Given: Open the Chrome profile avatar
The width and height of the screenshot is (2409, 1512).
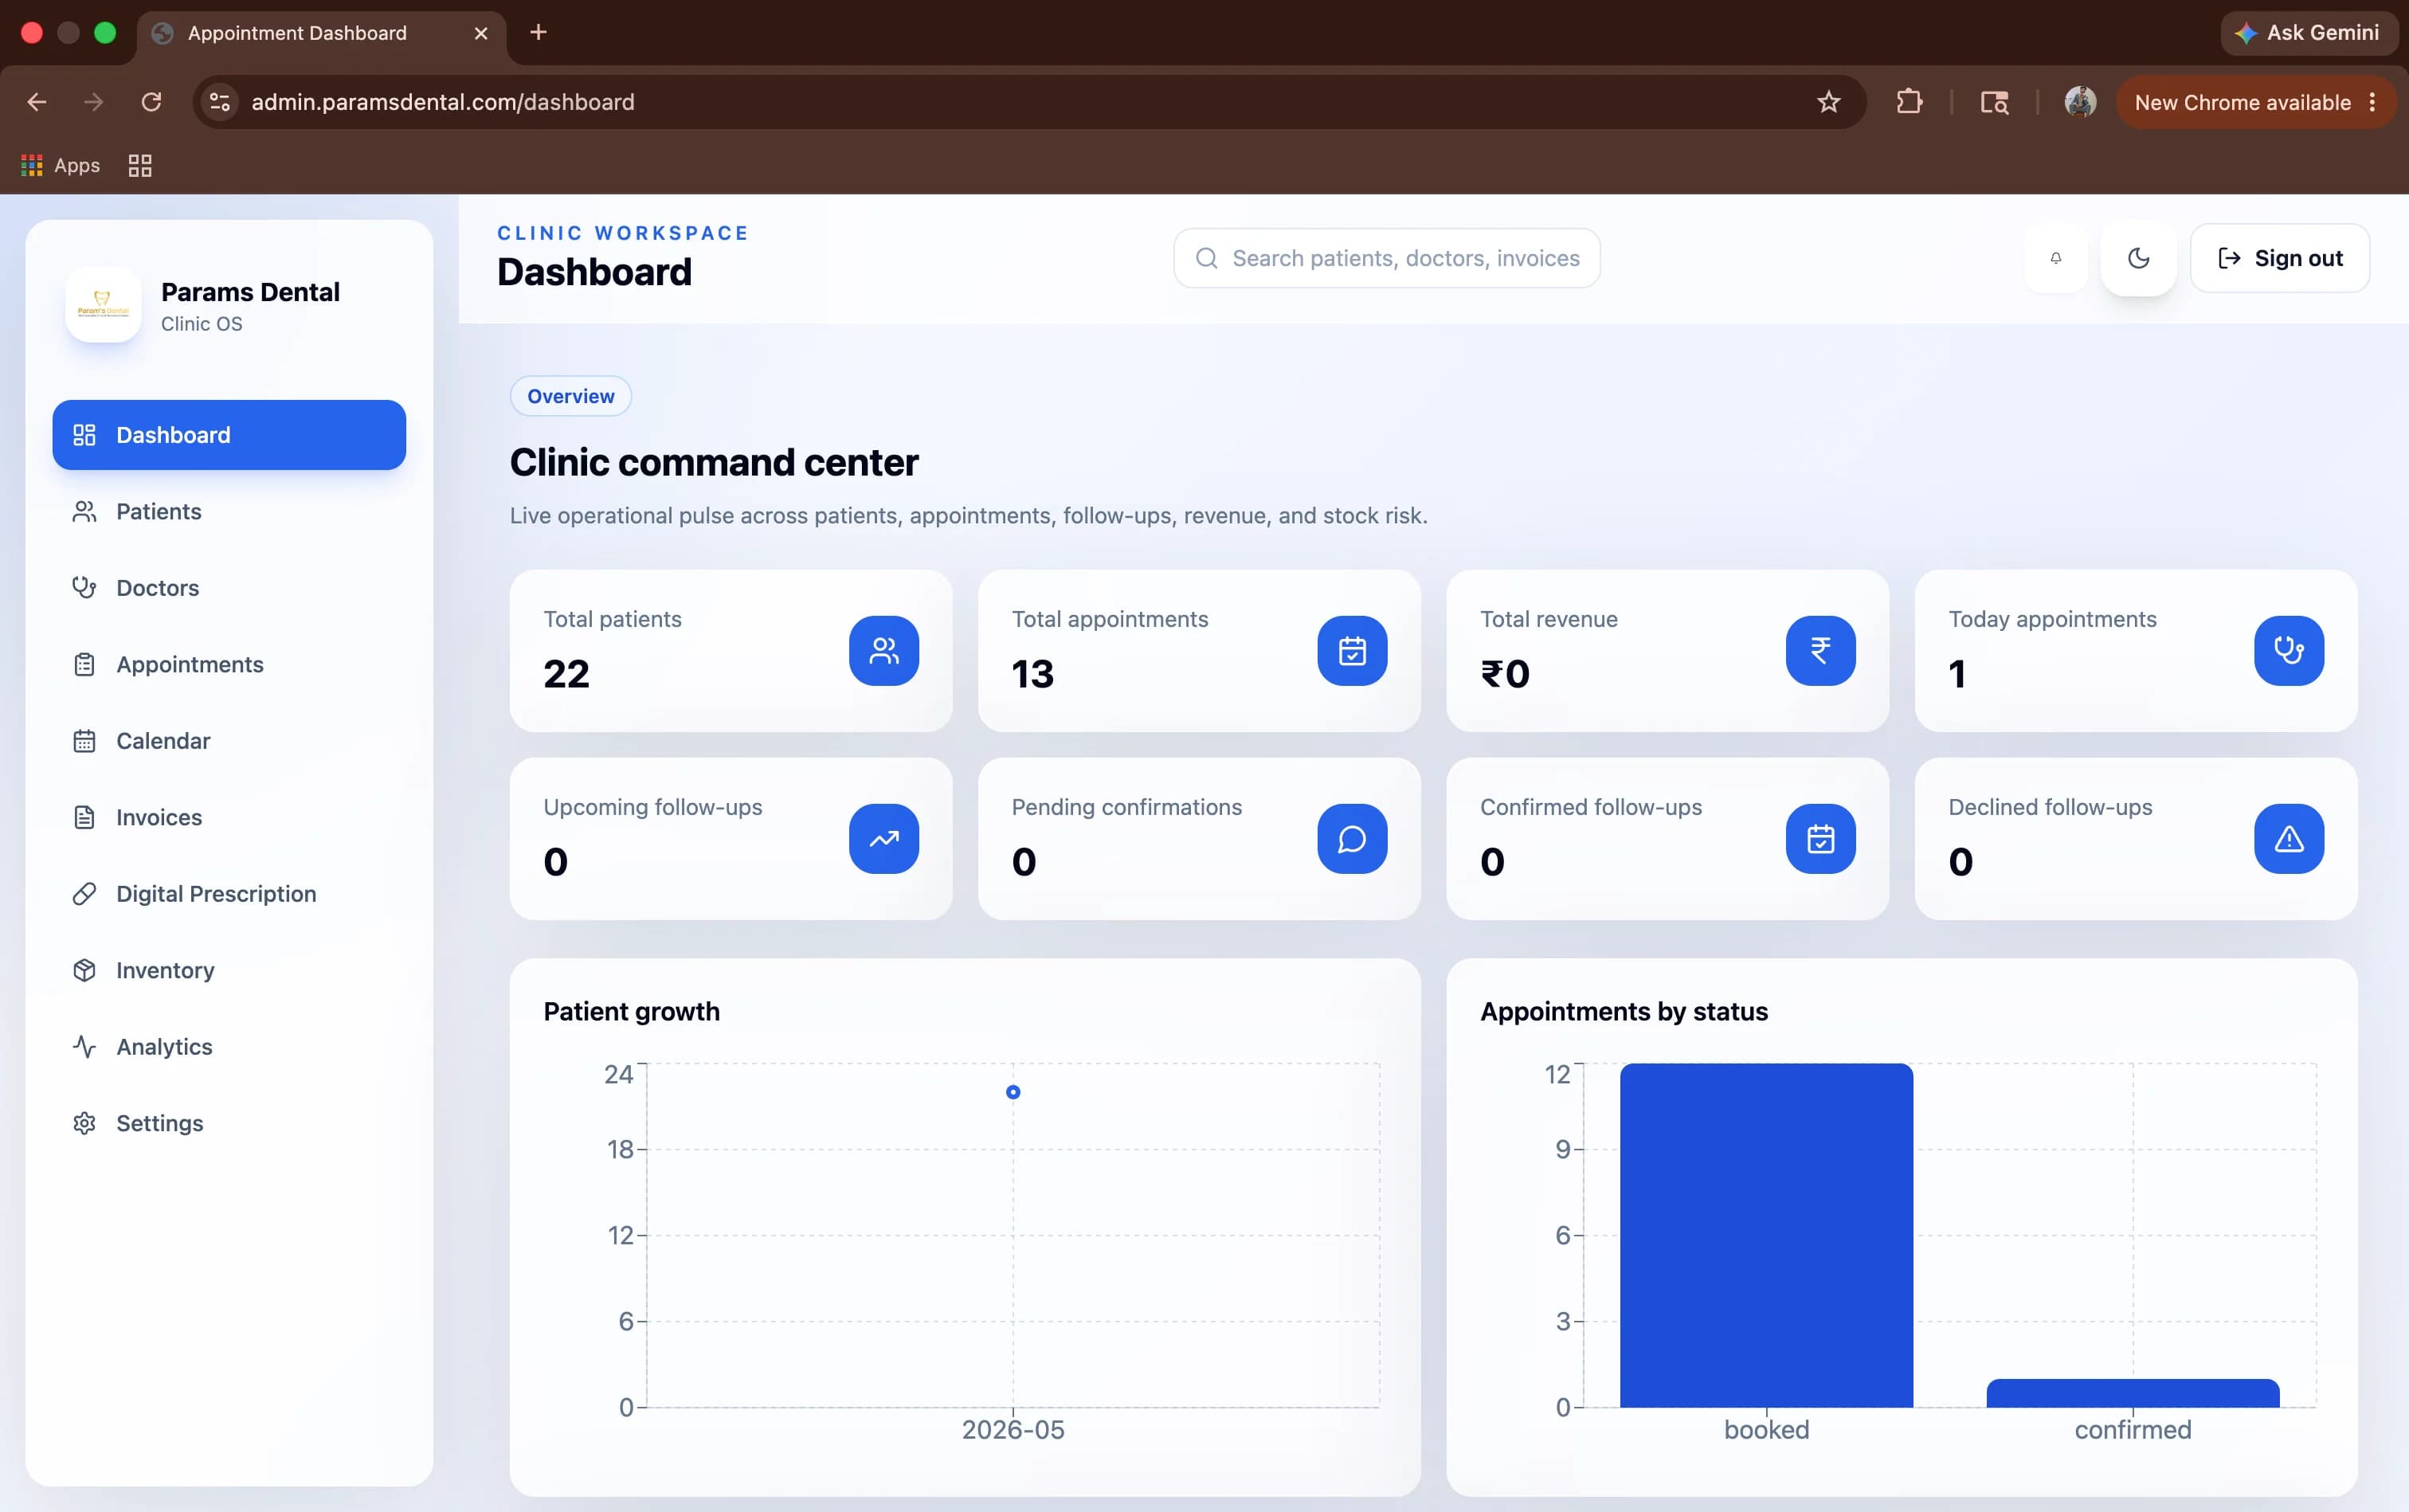Looking at the screenshot, I should point(2080,102).
